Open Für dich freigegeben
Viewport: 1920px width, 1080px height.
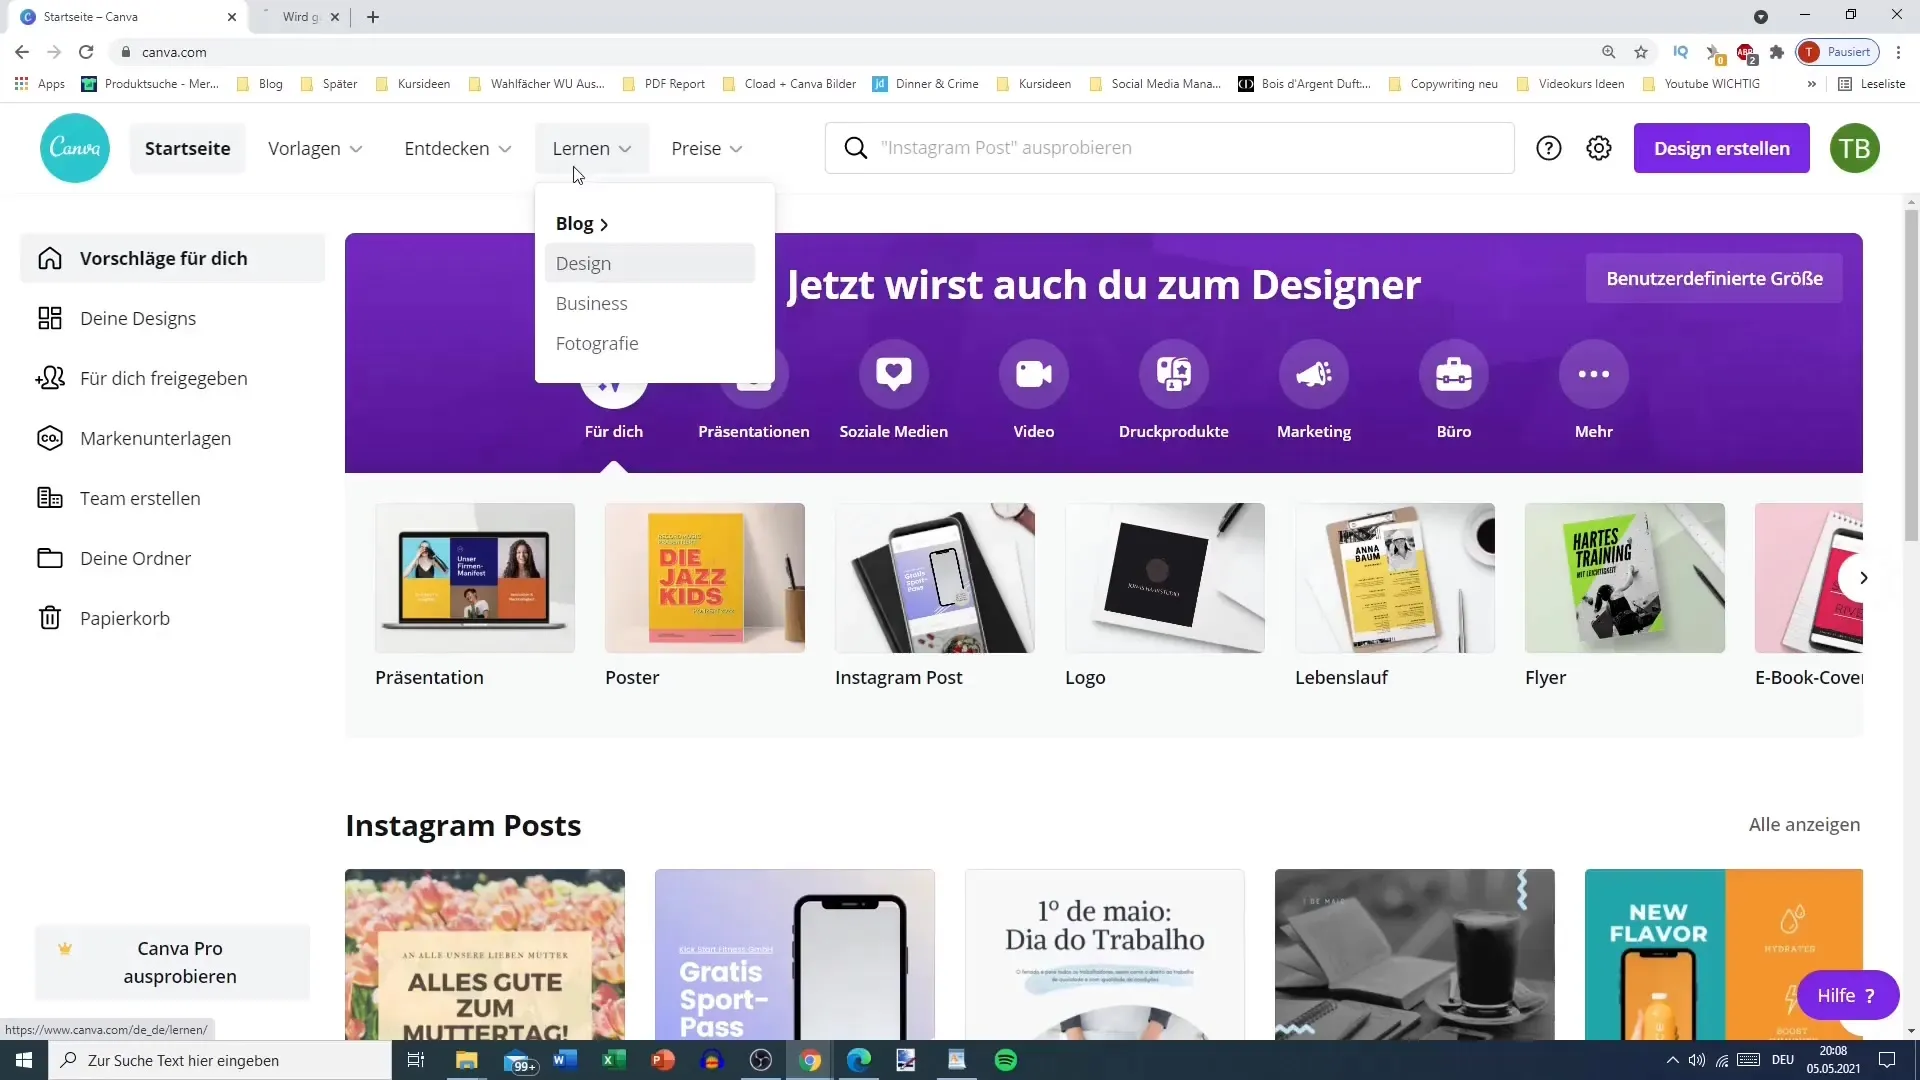coord(172,378)
